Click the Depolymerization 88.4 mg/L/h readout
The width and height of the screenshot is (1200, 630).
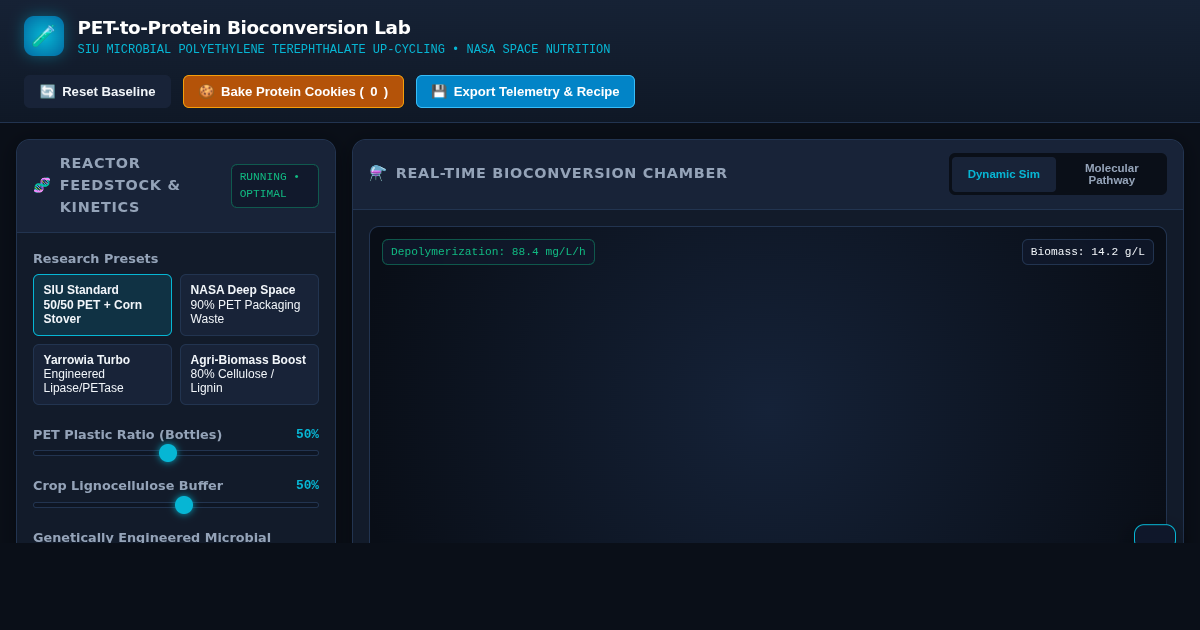pos(488,252)
